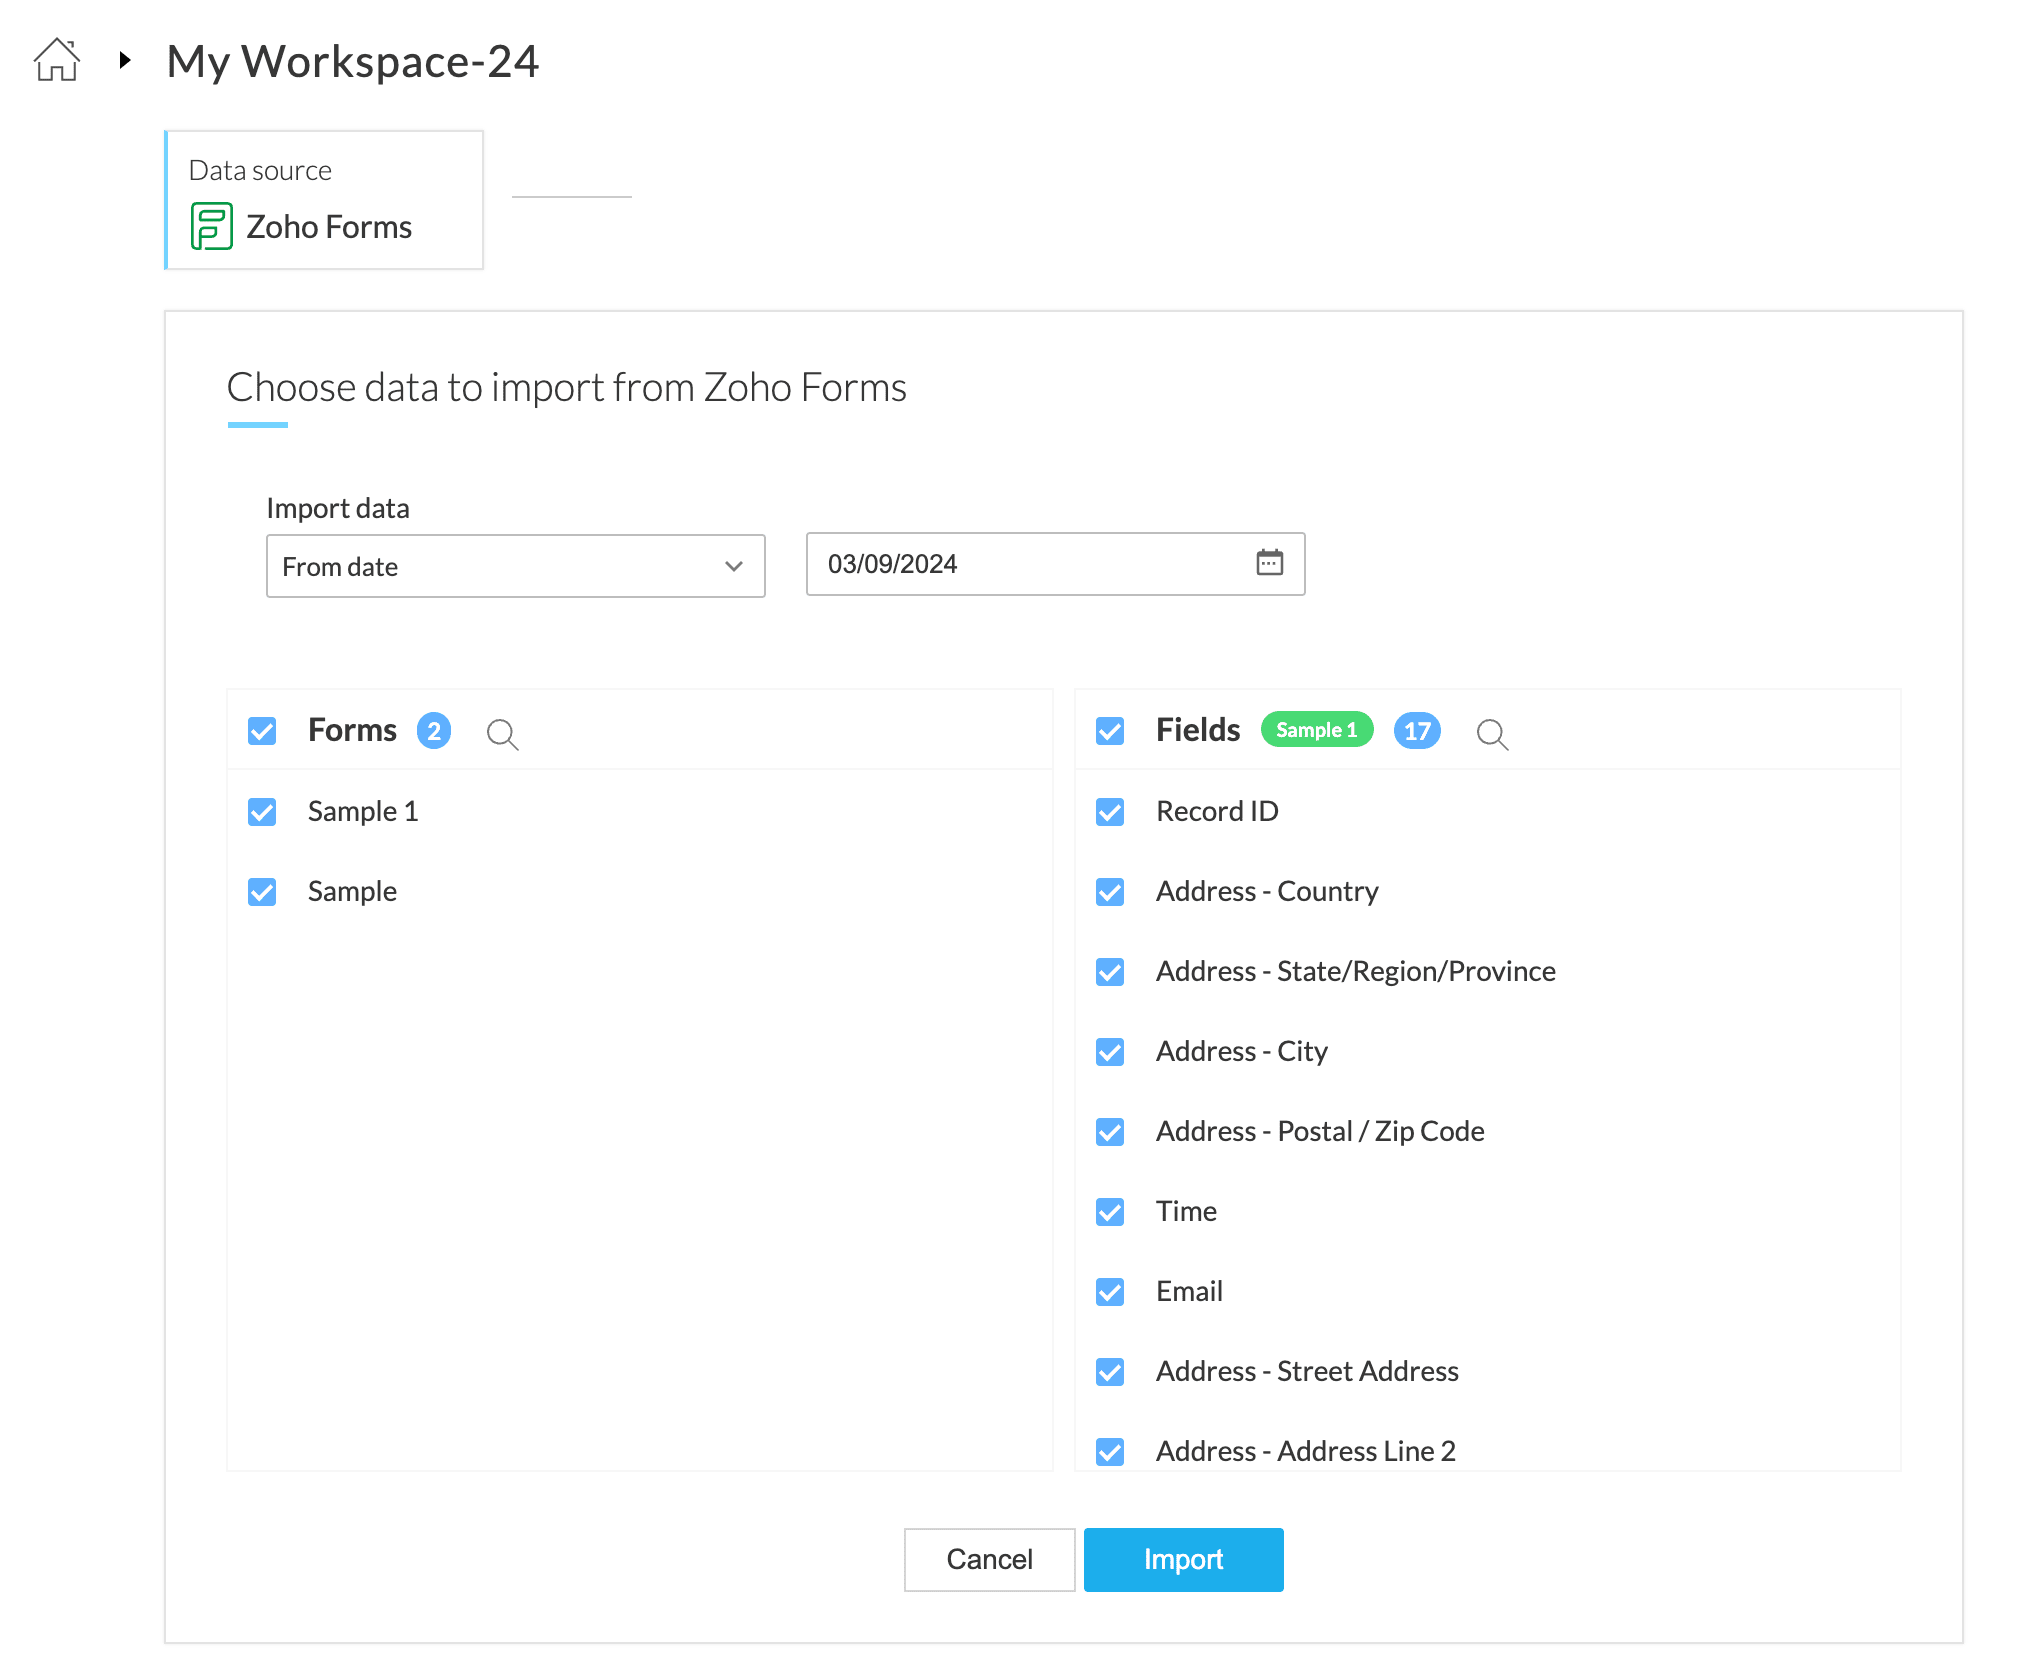Open the calendar date picker icon
The width and height of the screenshot is (2020, 1668).
(x=1270, y=563)
